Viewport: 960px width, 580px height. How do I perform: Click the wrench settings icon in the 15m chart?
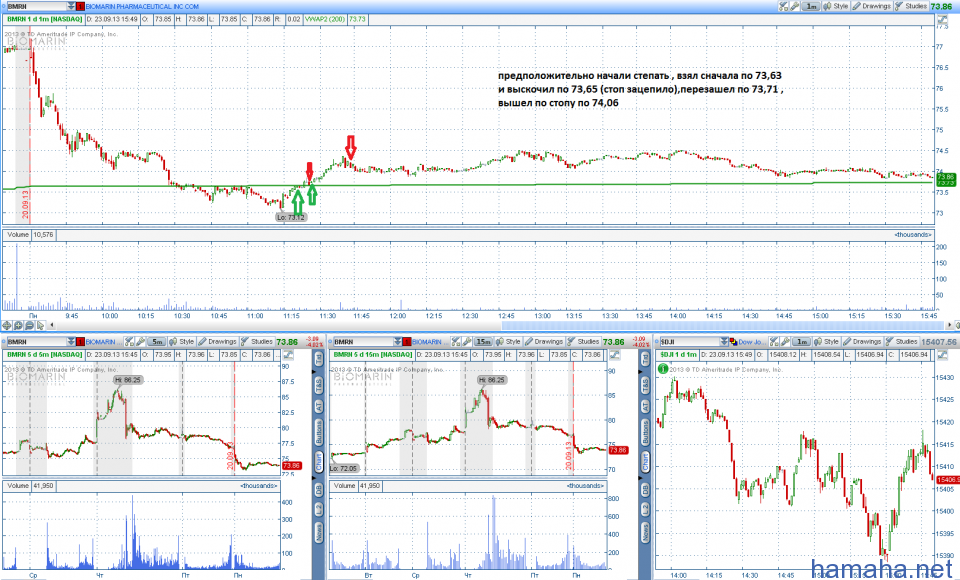467,342
